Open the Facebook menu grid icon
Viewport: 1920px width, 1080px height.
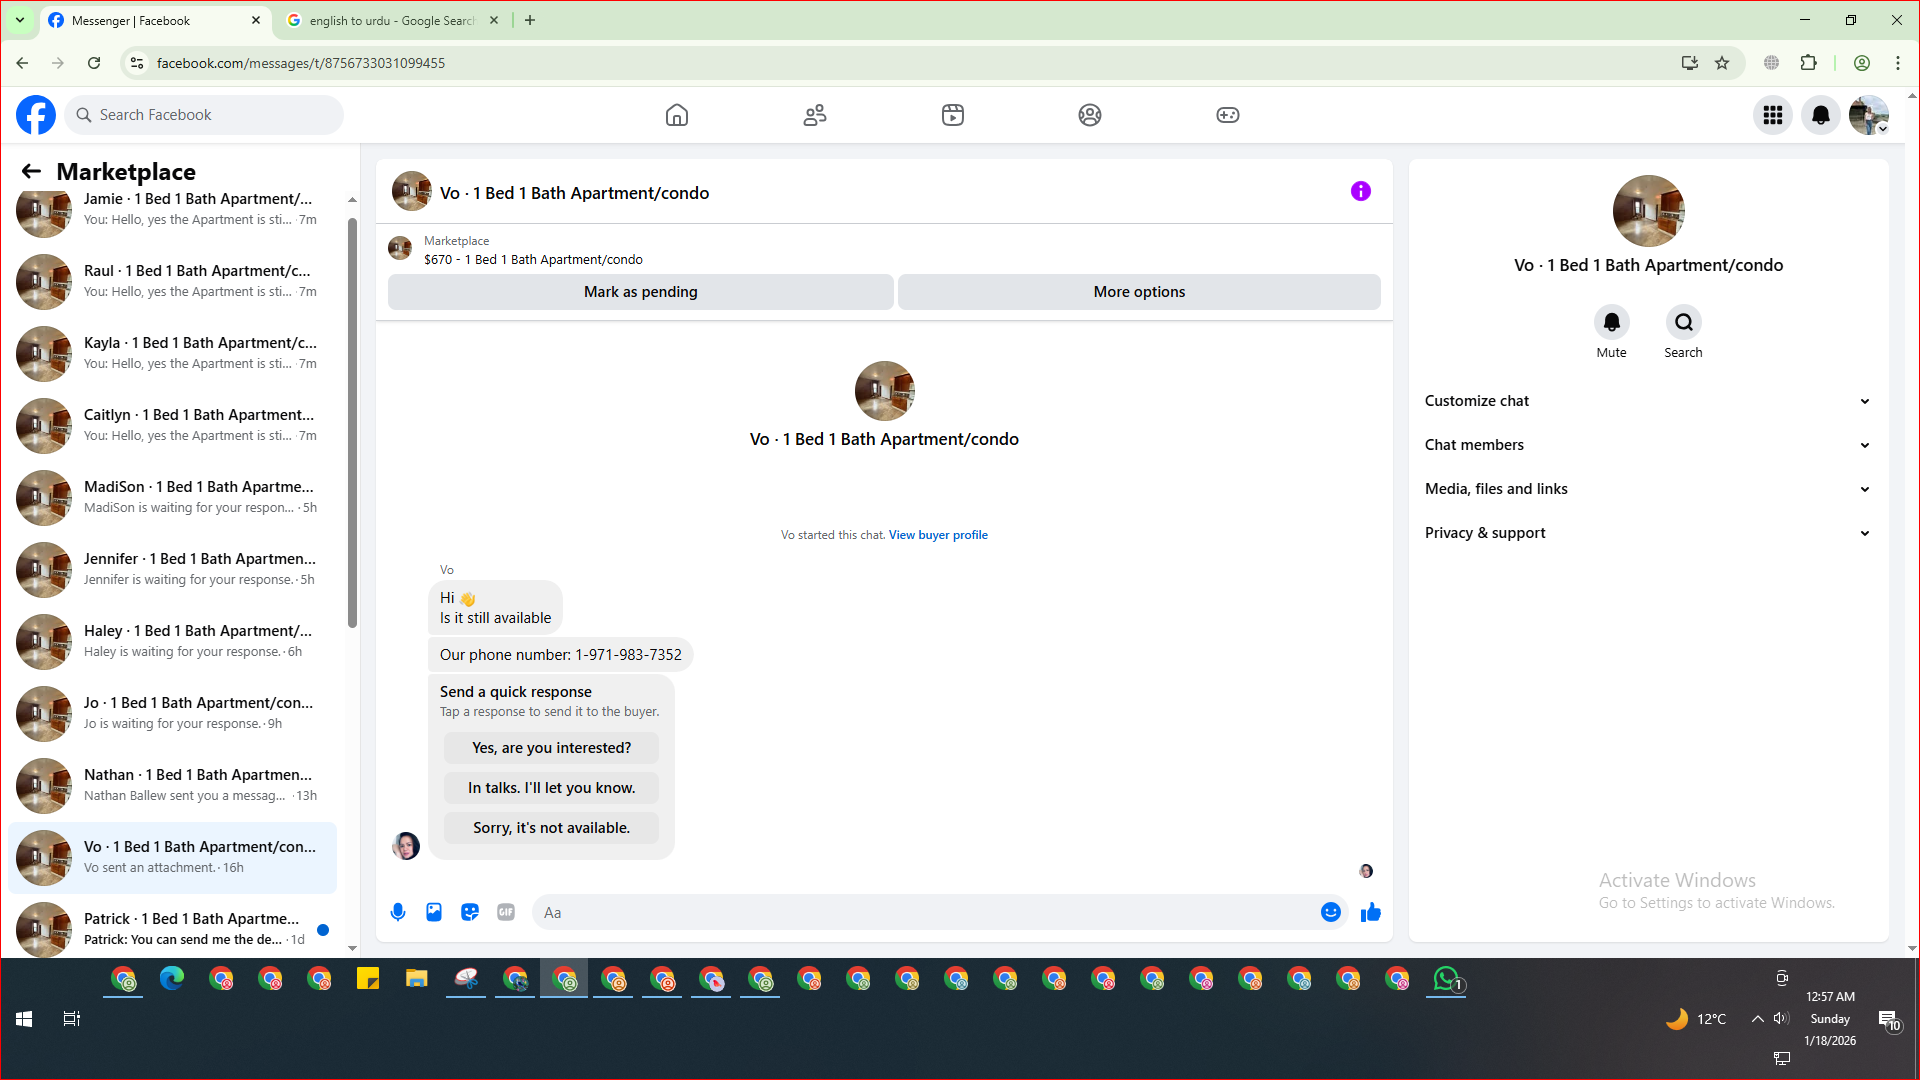[1773, 115]
